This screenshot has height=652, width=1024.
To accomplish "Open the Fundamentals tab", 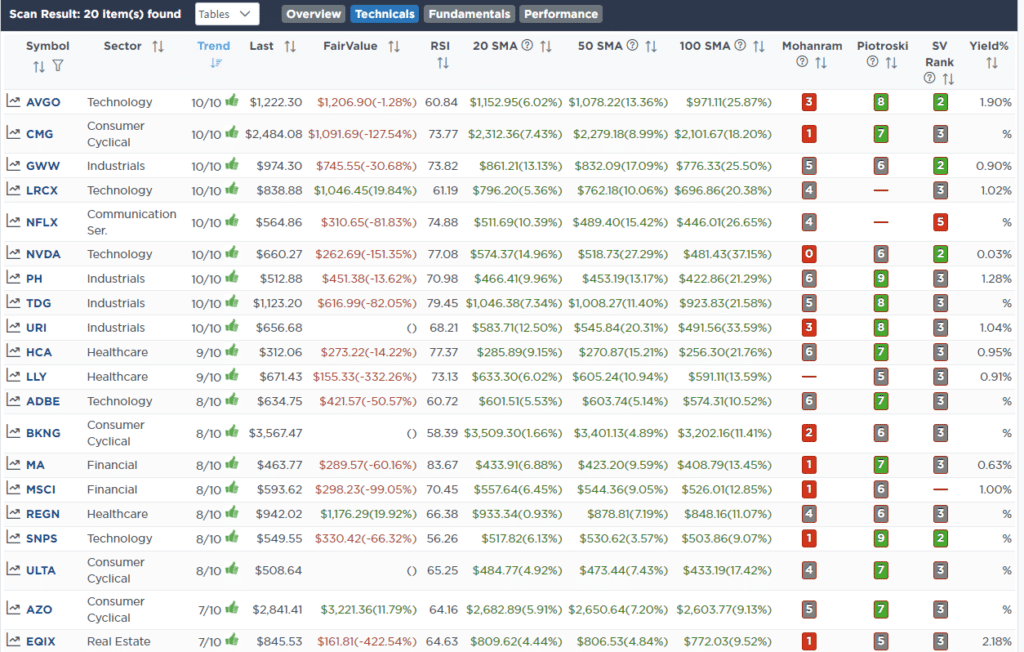I will [469, 14].
